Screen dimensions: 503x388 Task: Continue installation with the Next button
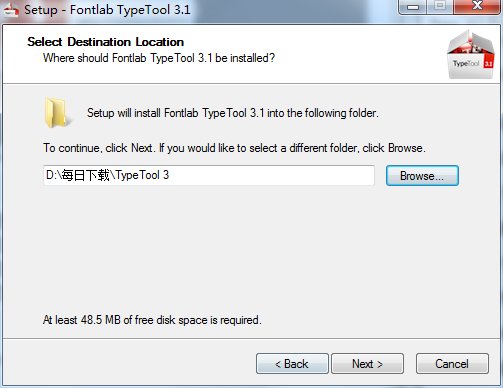tap(367, 364)
